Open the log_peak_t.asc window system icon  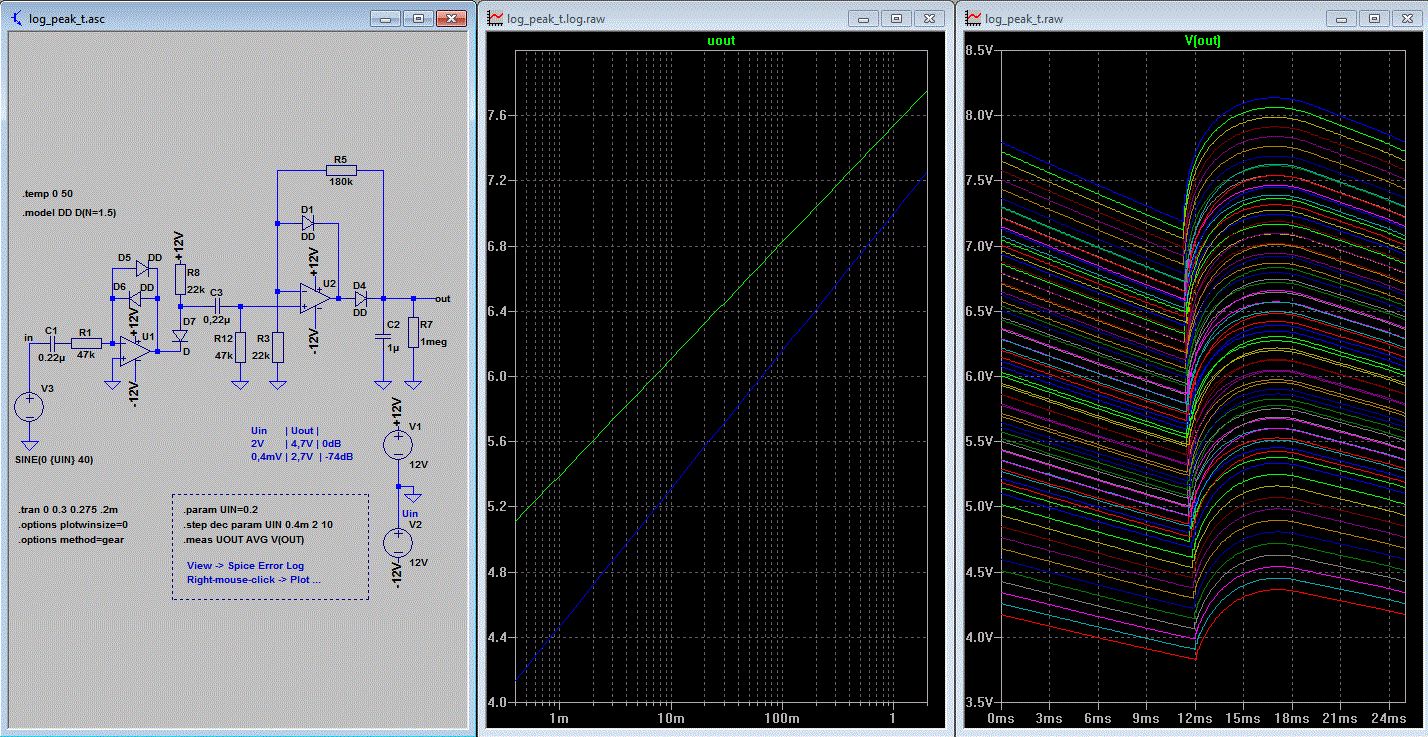coord(16,18)
